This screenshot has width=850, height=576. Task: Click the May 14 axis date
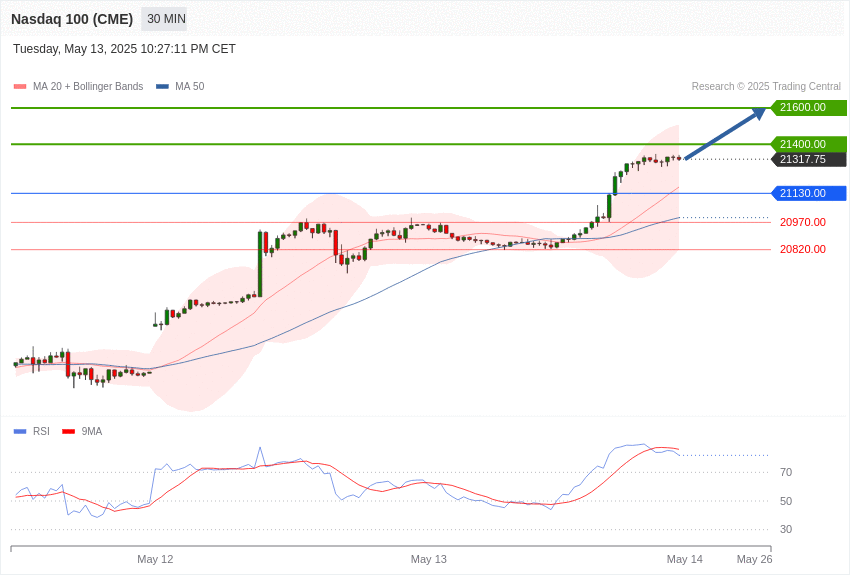click(x=685, y=559)
